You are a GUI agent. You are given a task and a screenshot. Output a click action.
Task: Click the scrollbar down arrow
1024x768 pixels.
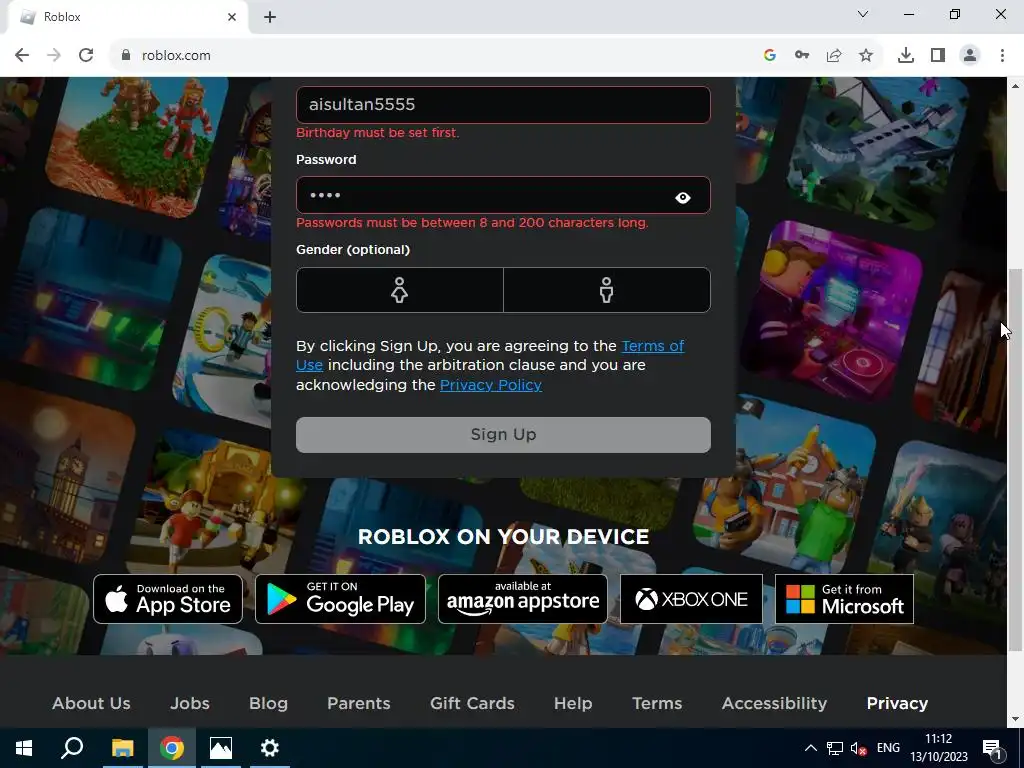[x=1016, y=719]
